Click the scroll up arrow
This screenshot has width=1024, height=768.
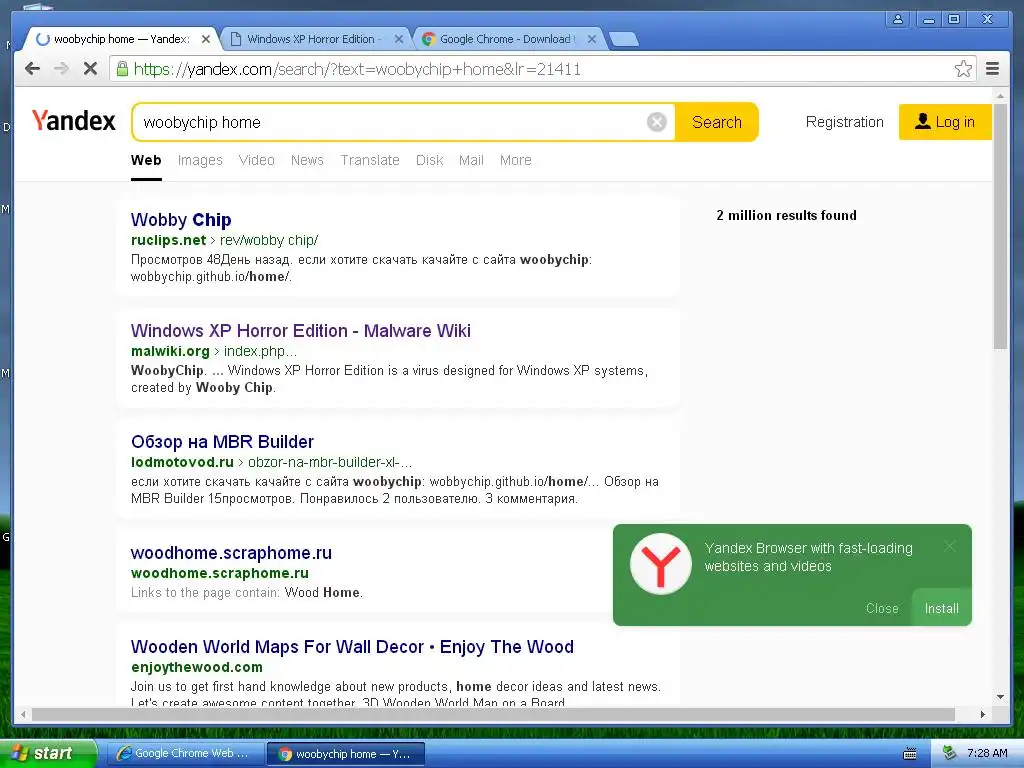(1000, 97)
